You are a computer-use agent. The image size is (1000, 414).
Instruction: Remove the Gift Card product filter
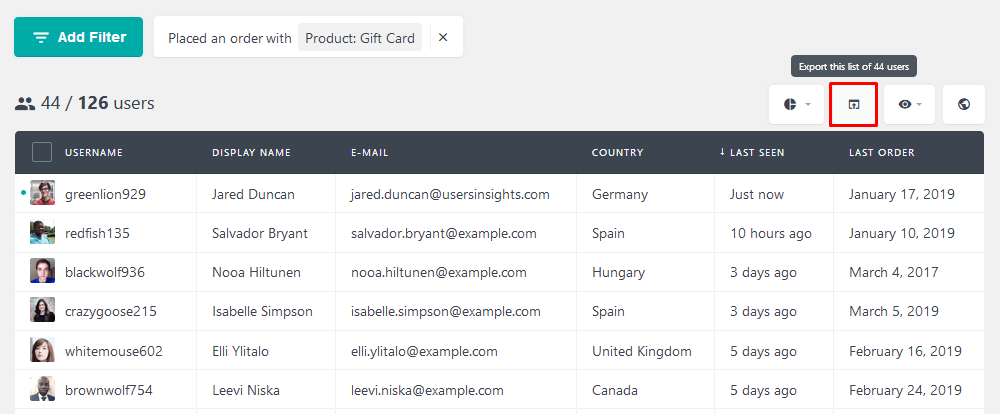click(x=443, y=38)
